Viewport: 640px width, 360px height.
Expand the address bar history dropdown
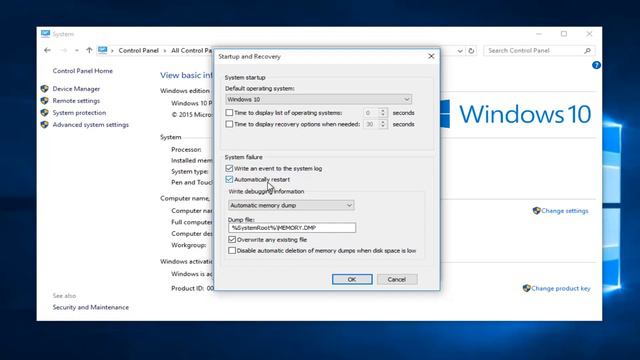pyautogui.click(x=460, y=51)
